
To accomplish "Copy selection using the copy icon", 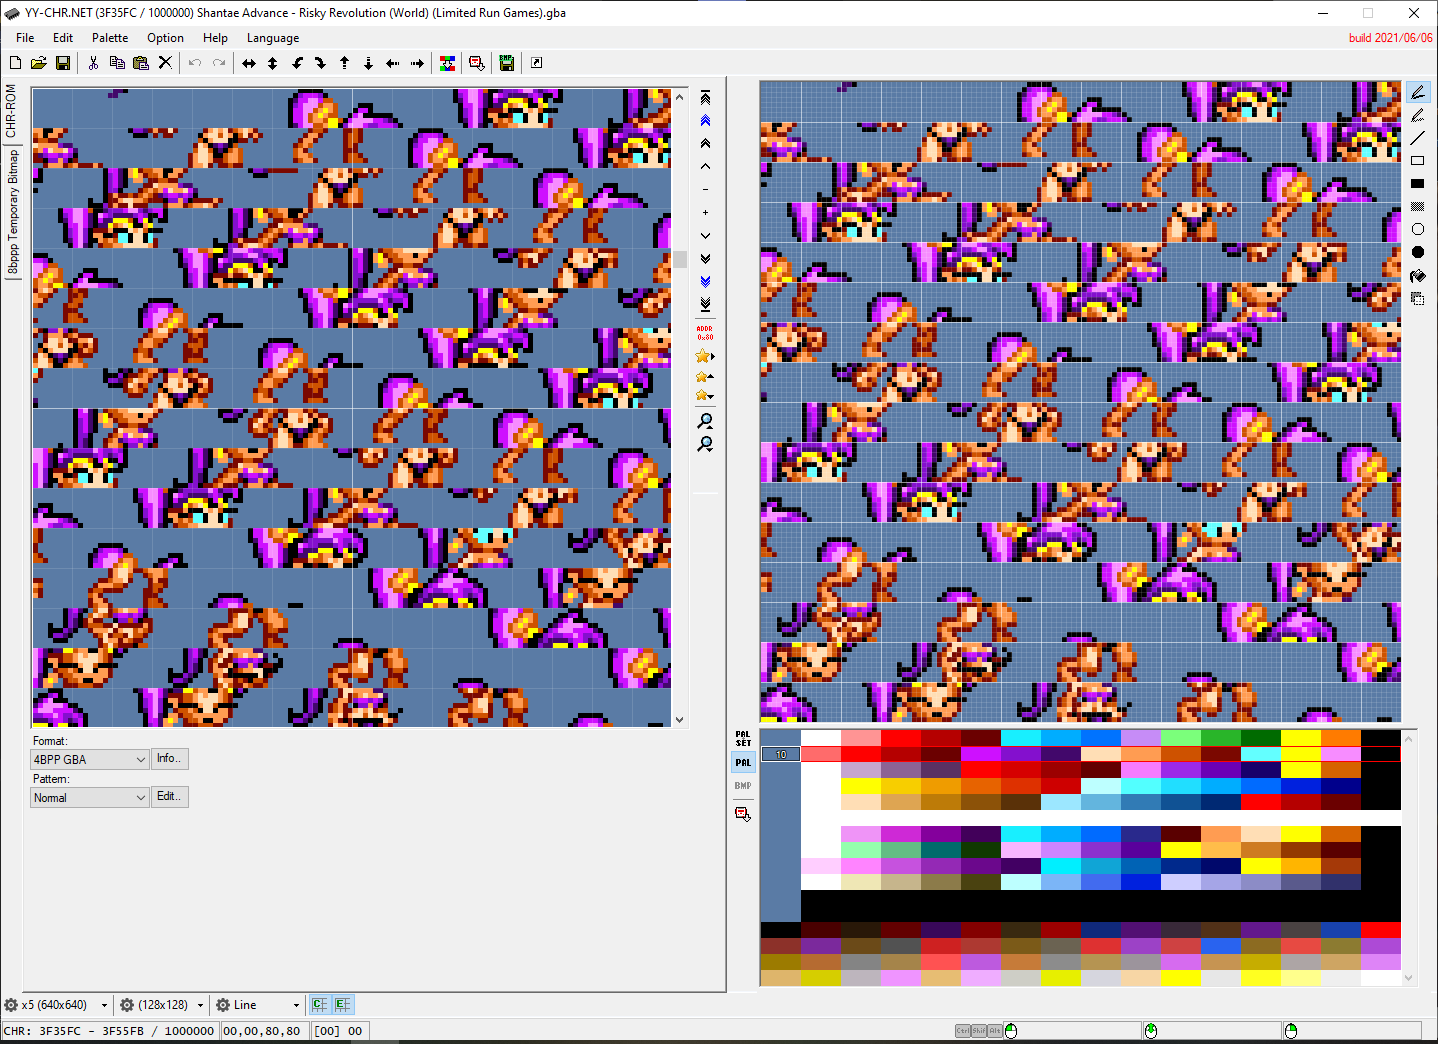I will [117, 63].
